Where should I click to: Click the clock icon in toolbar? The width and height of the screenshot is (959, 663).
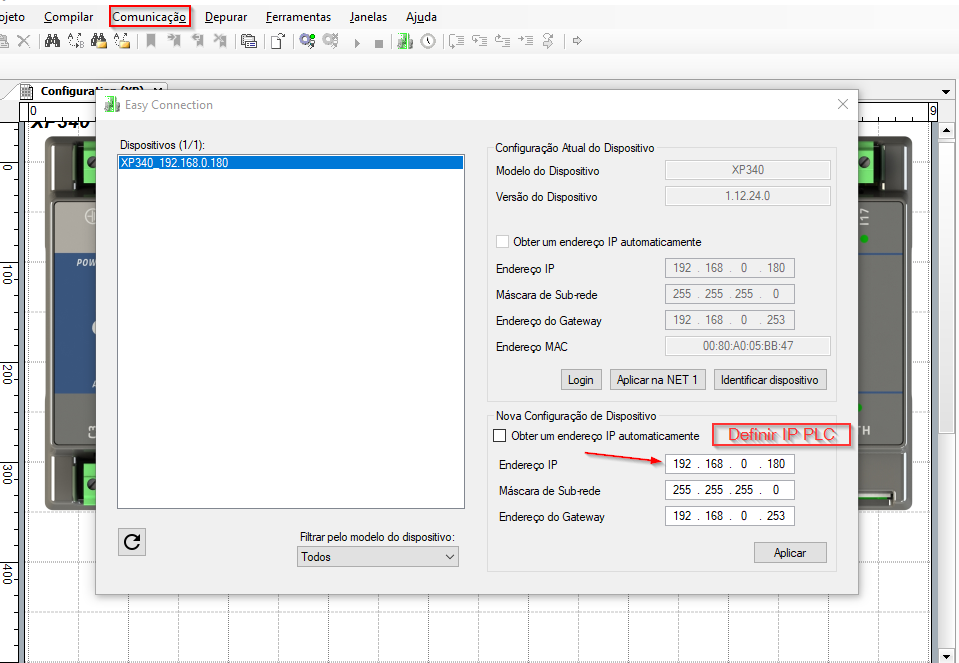point(428,41)
